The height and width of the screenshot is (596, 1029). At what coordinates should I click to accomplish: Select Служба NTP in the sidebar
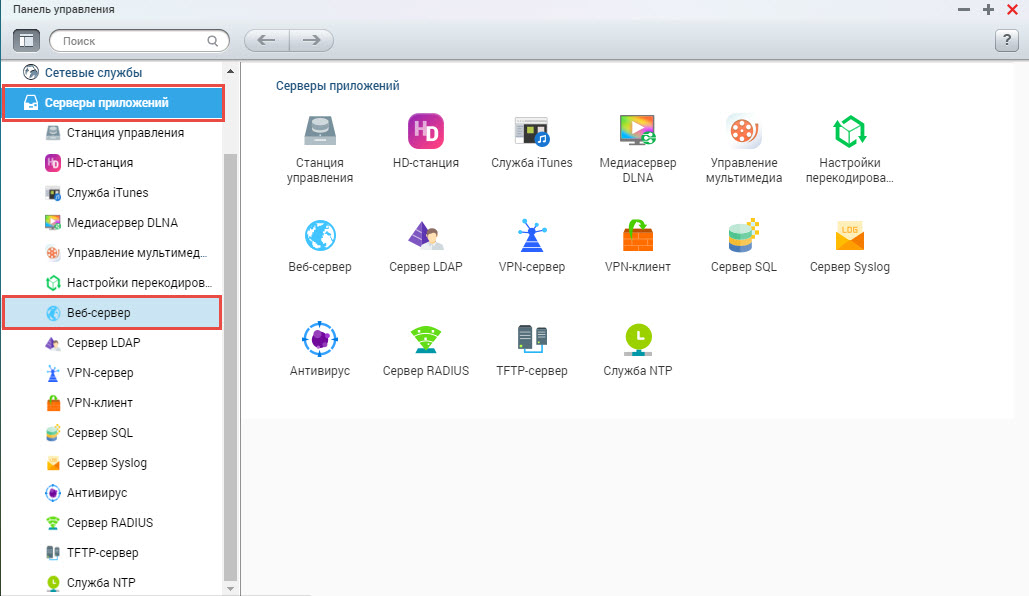coord(113,583)
